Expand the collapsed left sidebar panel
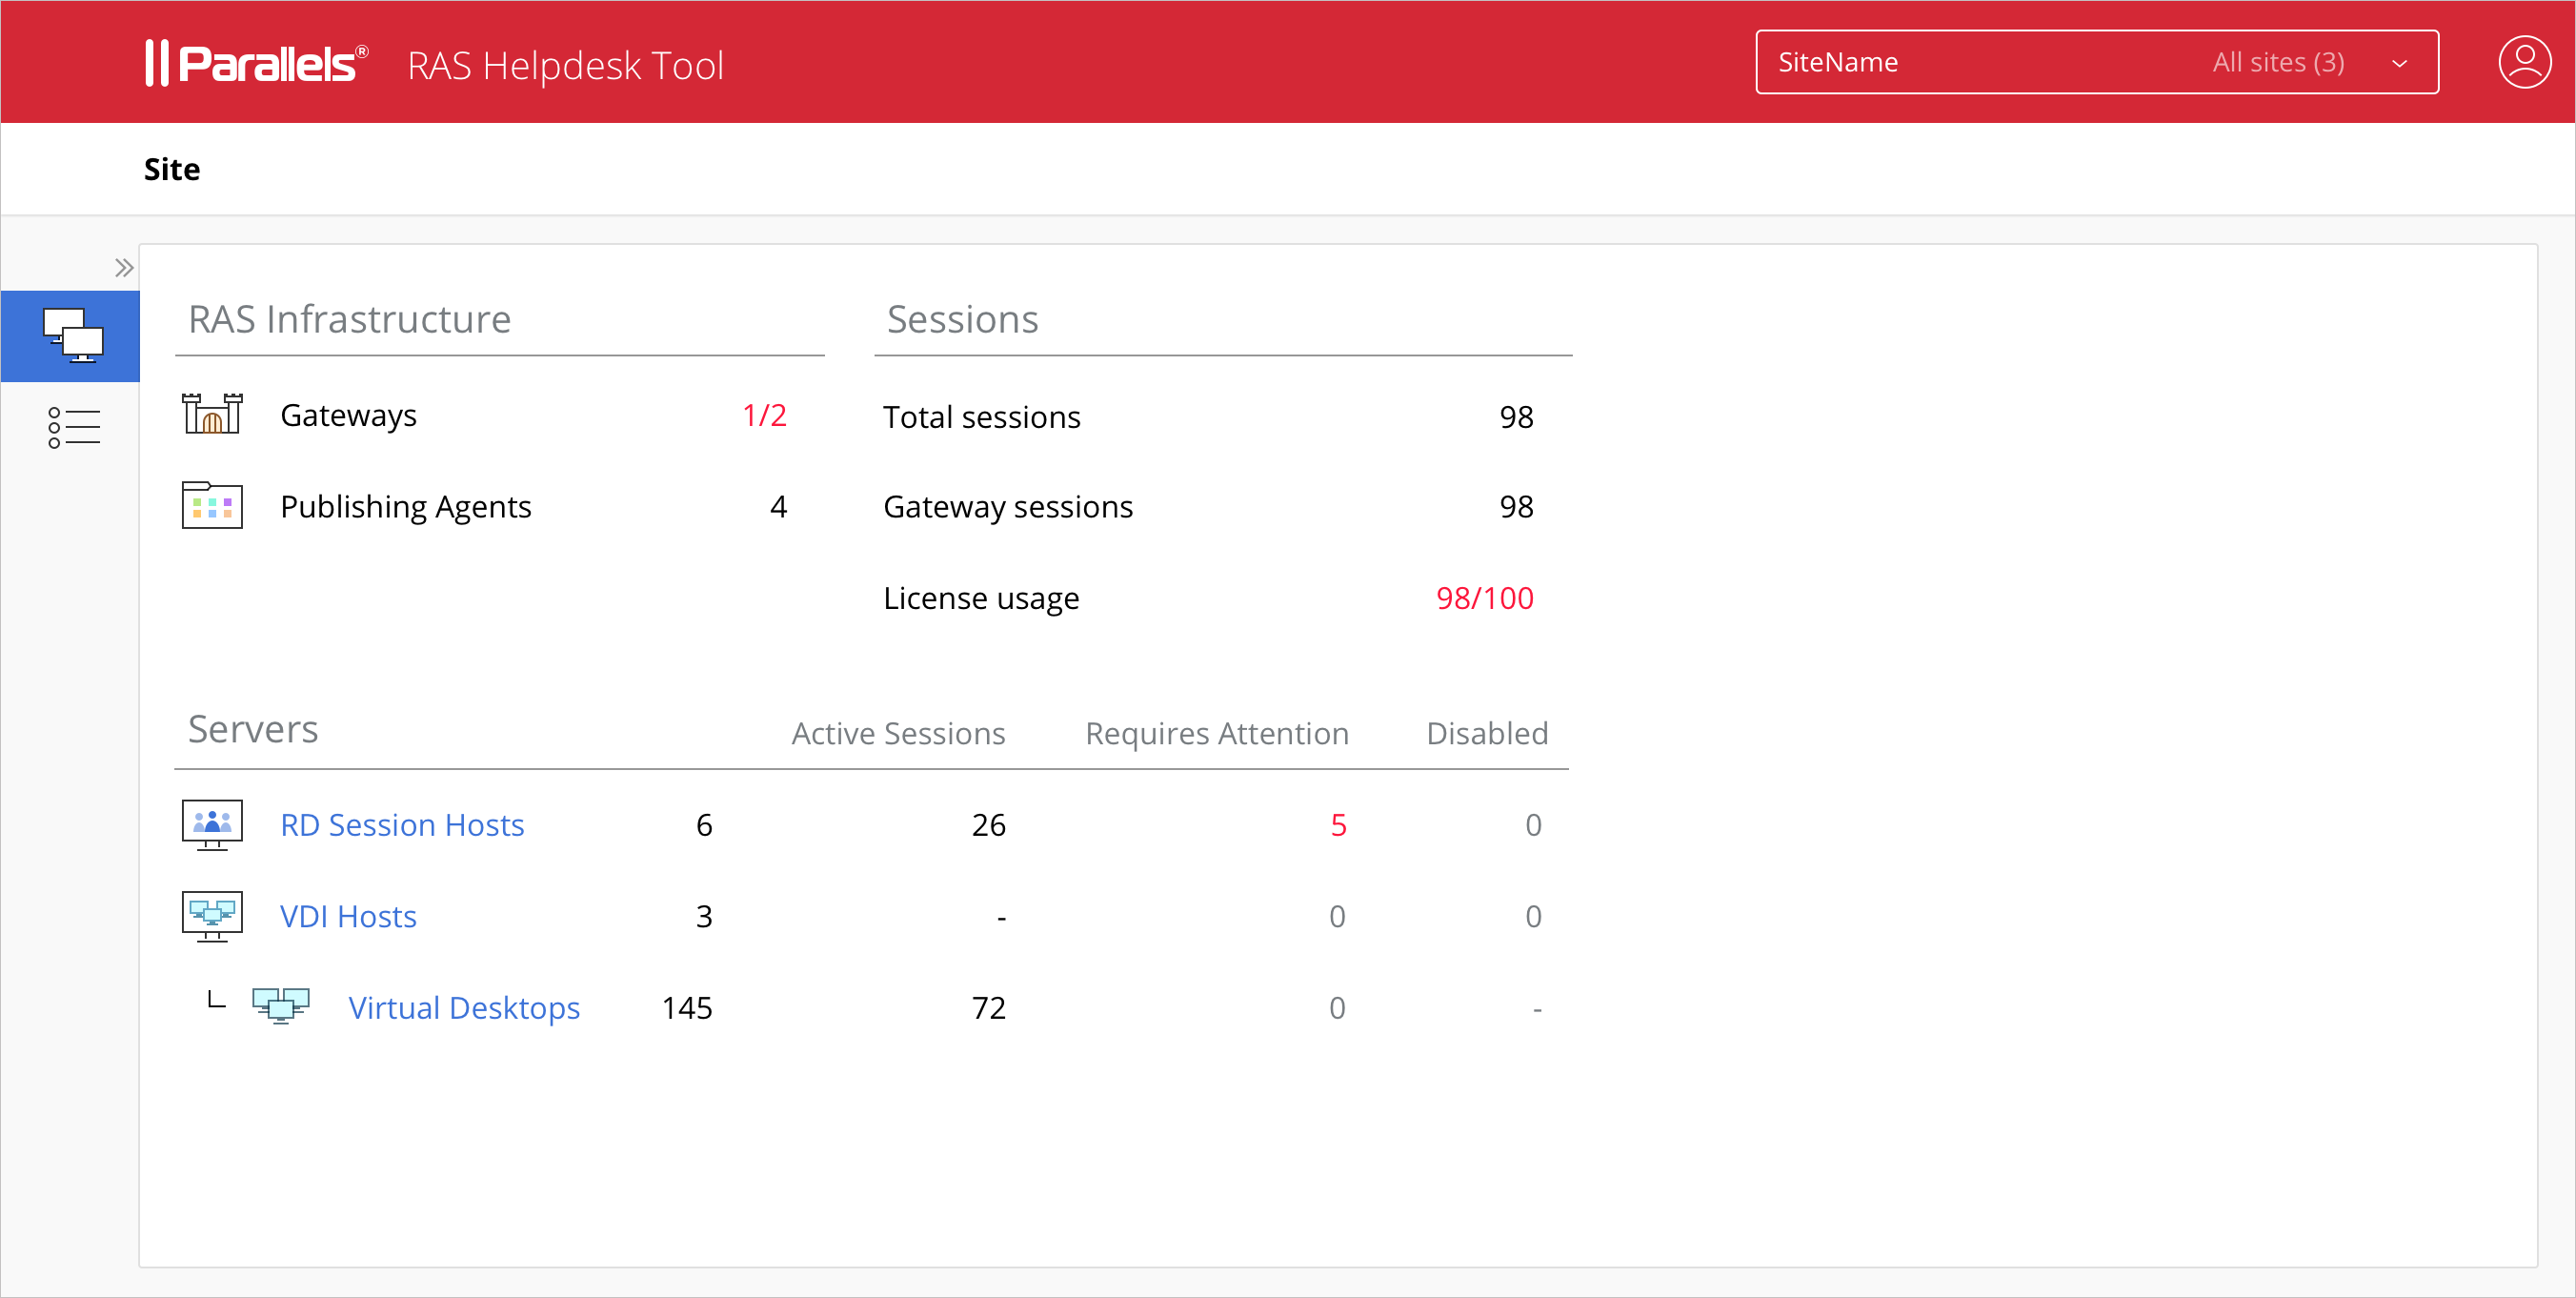This screenshot has width=2576, height=1298. point(124,266)
